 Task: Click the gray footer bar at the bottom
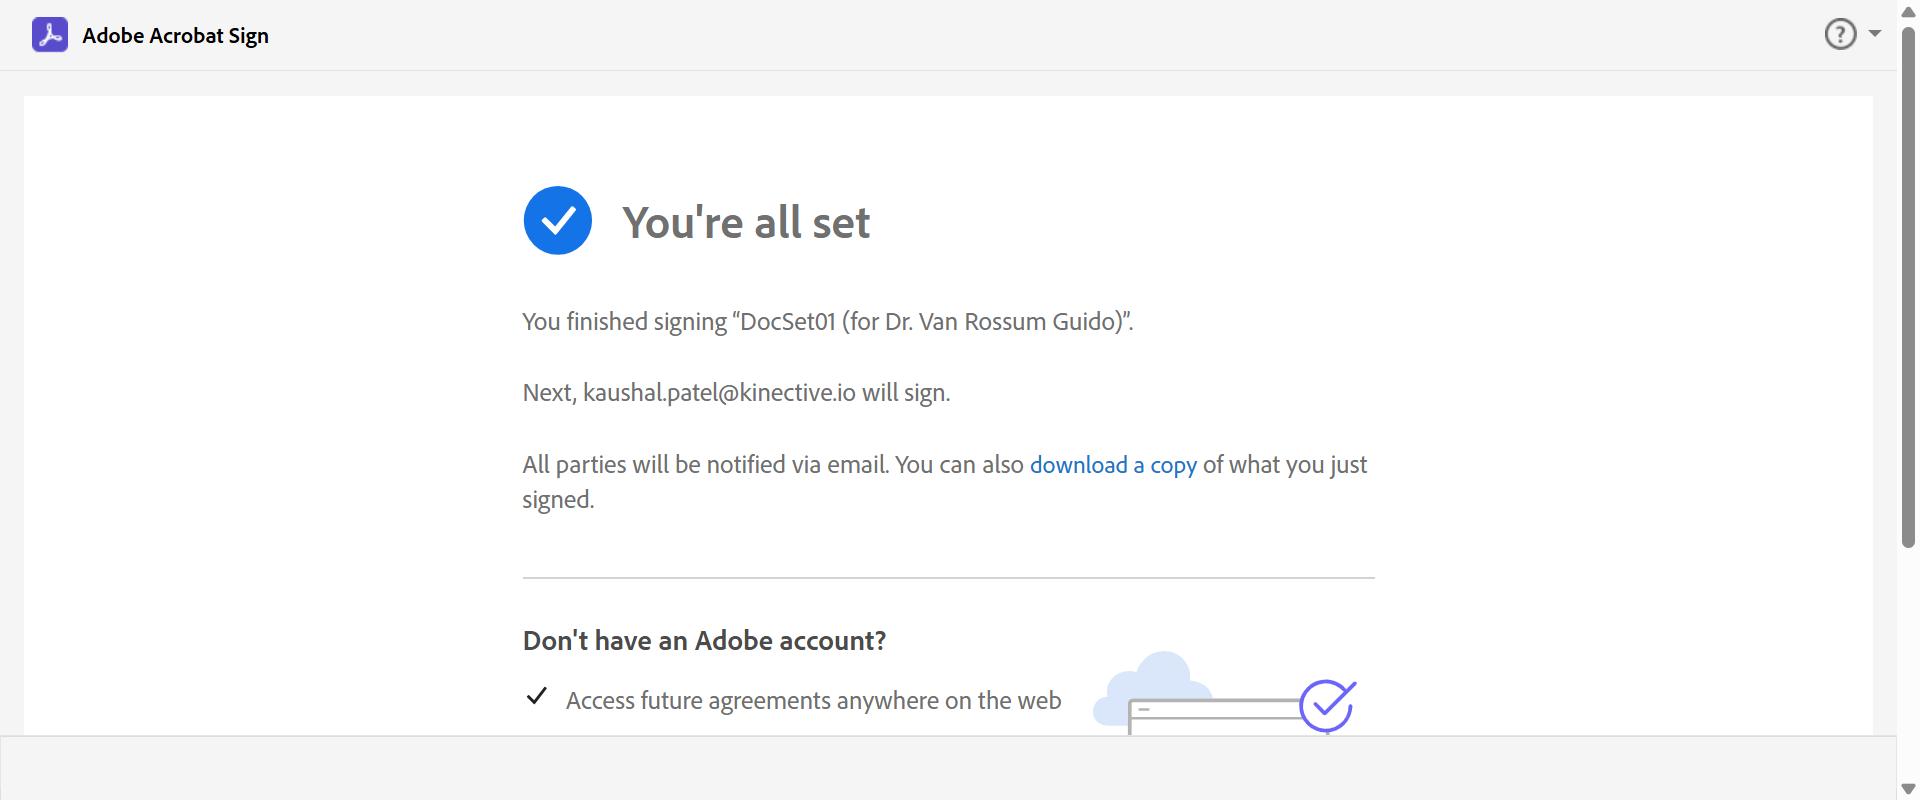tap(948, 768)
